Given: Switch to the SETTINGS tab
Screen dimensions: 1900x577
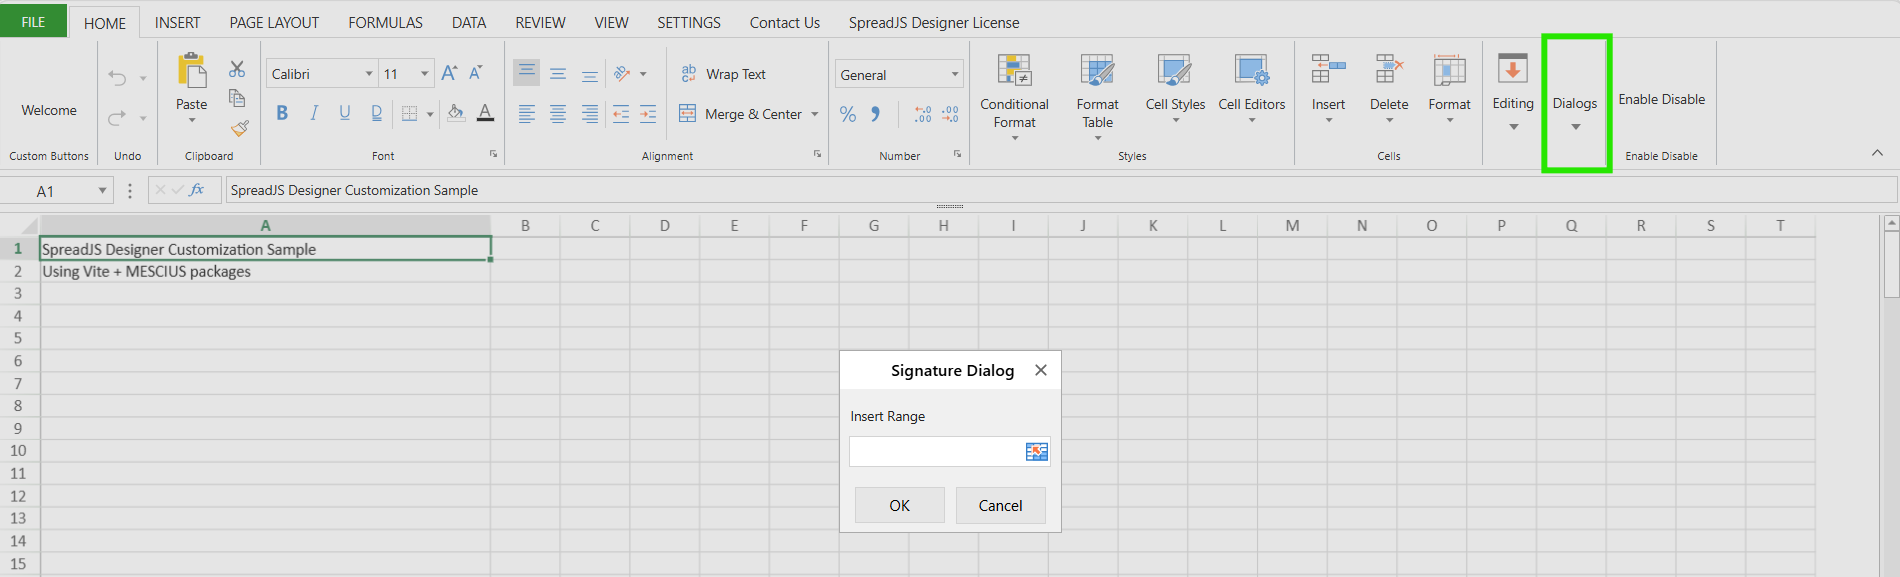Looking at the screenshot, I should (688, 22).
